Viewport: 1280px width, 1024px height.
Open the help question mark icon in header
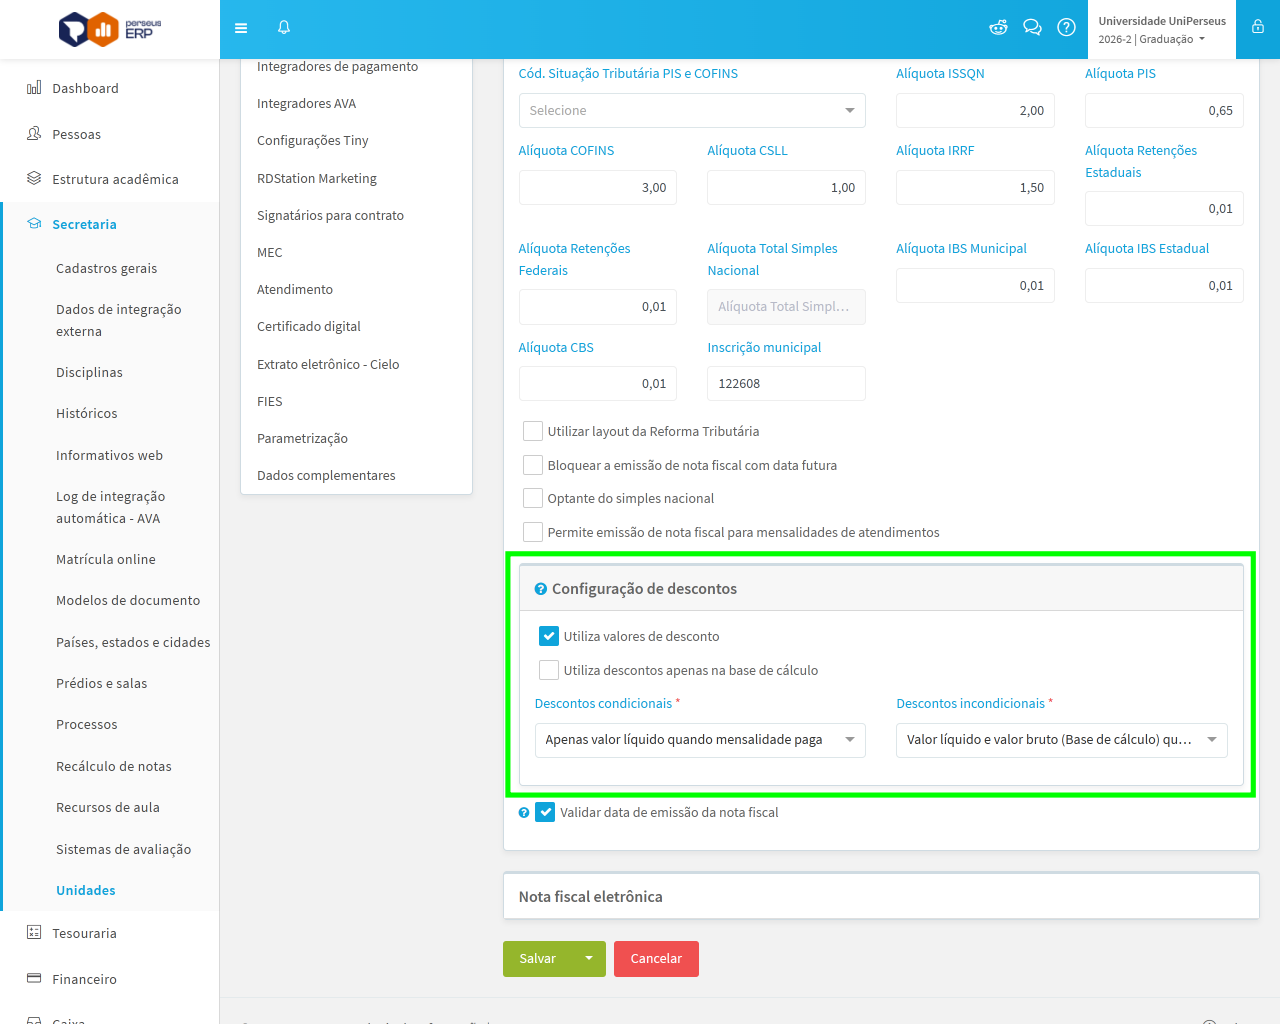point(1067,28)
